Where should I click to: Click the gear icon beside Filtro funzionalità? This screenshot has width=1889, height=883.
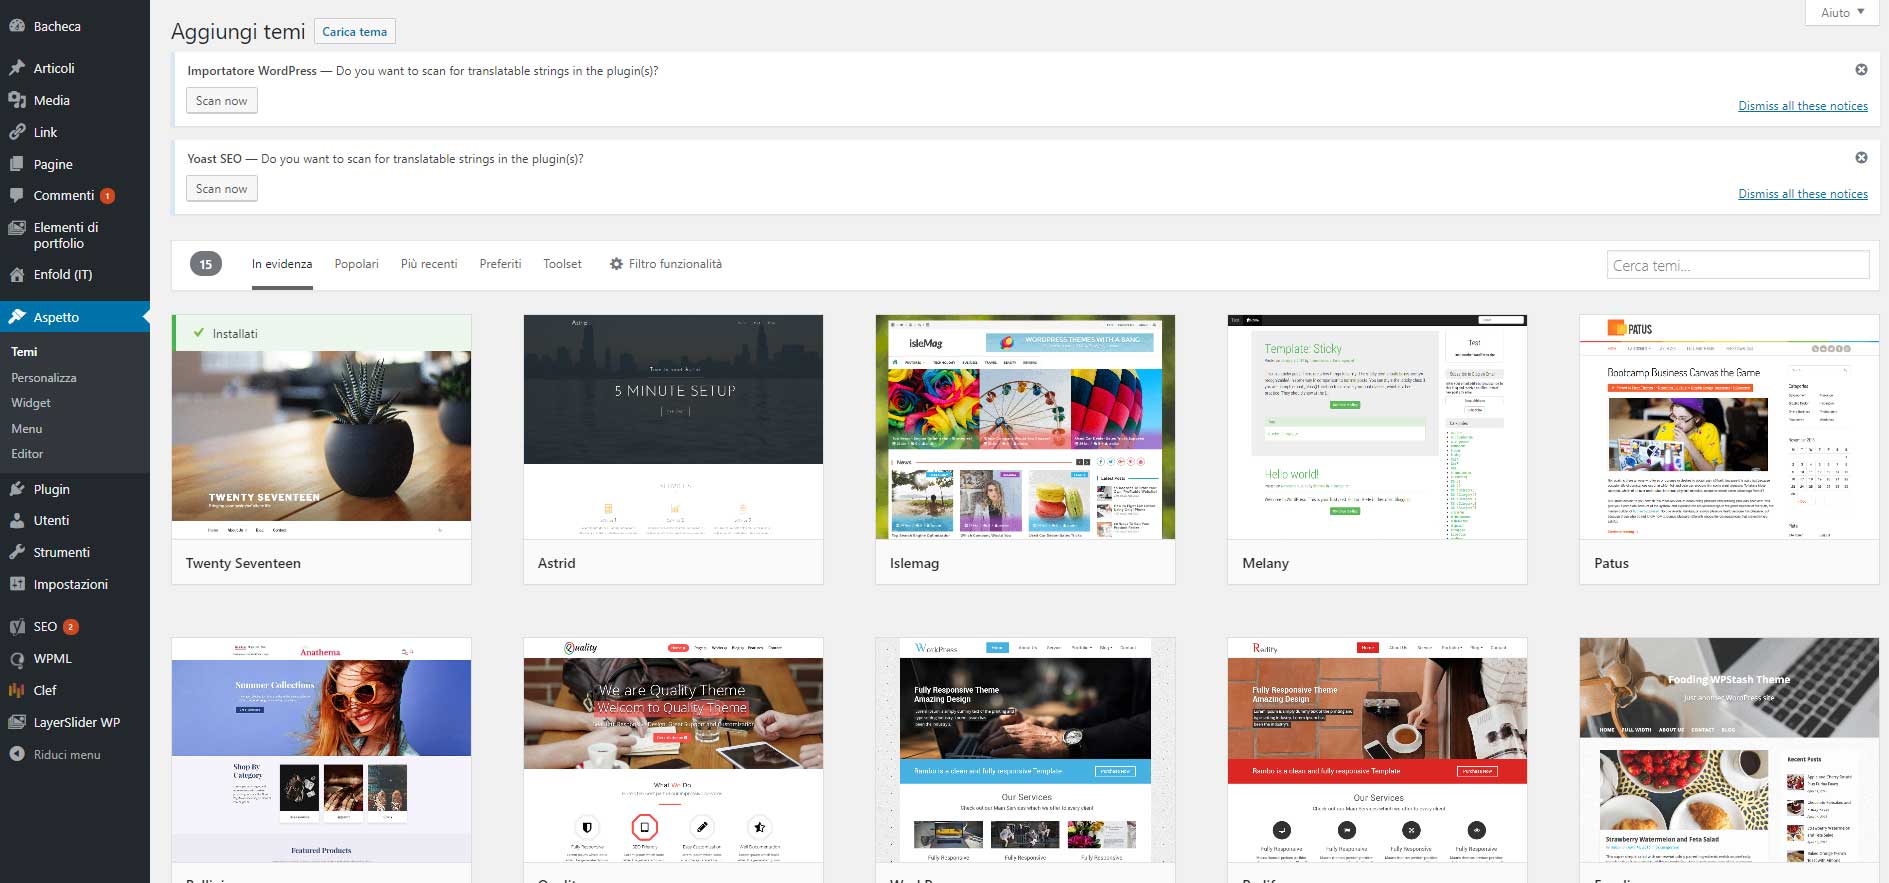616,264
